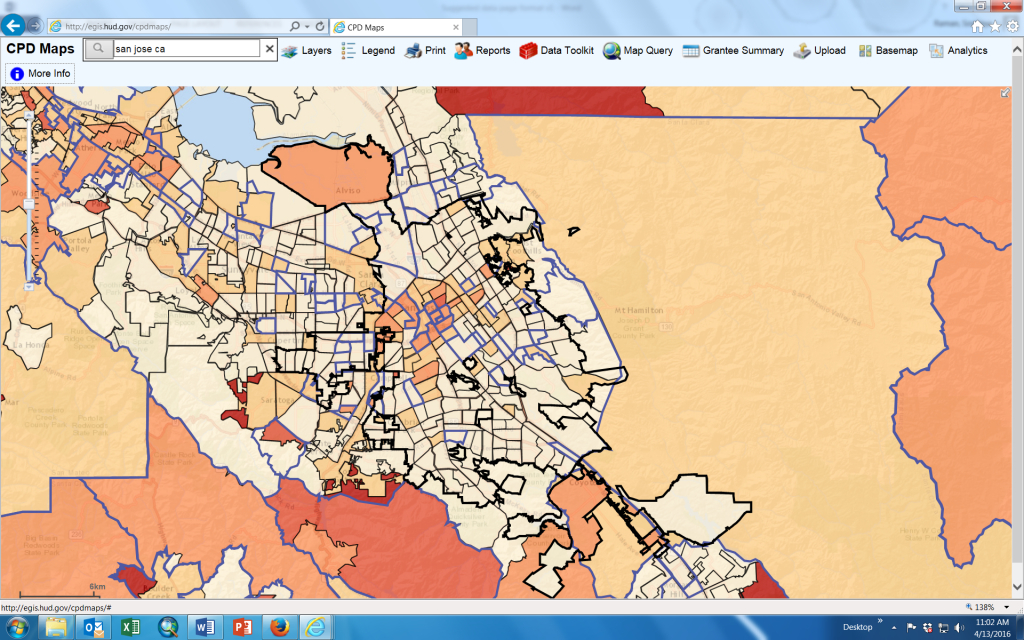This screenshot has width=1024, height=640.
Task: Launch the Data Toolkit
Action: click(x=557, y=50)
